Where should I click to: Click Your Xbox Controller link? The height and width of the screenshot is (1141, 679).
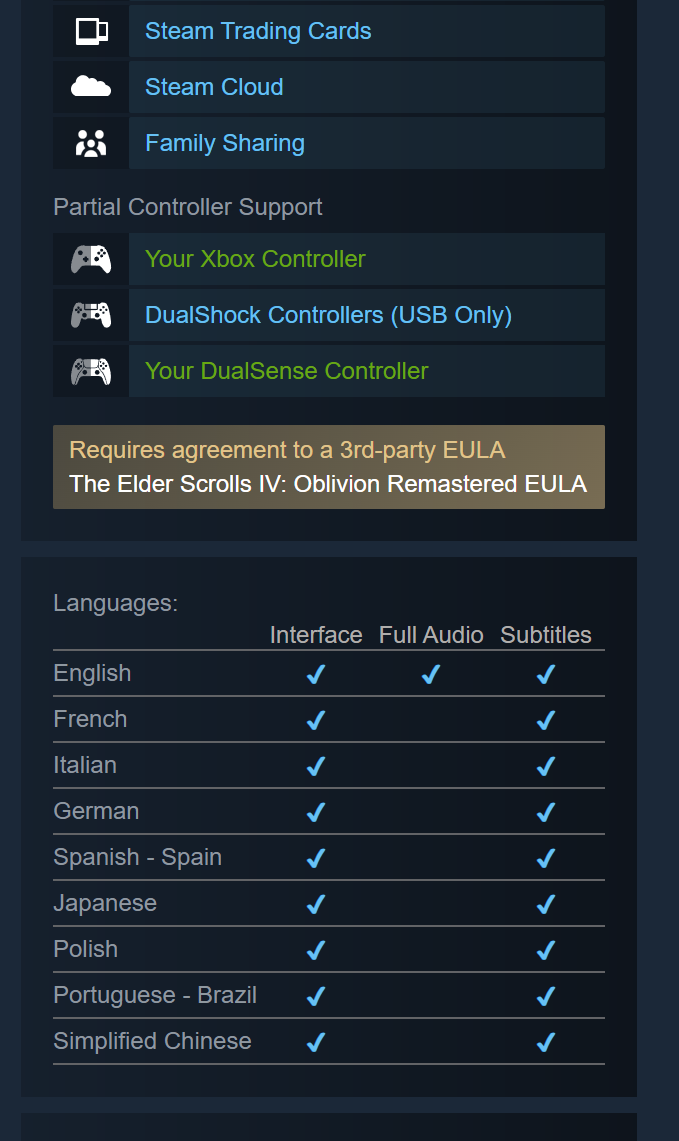(255, 259)
